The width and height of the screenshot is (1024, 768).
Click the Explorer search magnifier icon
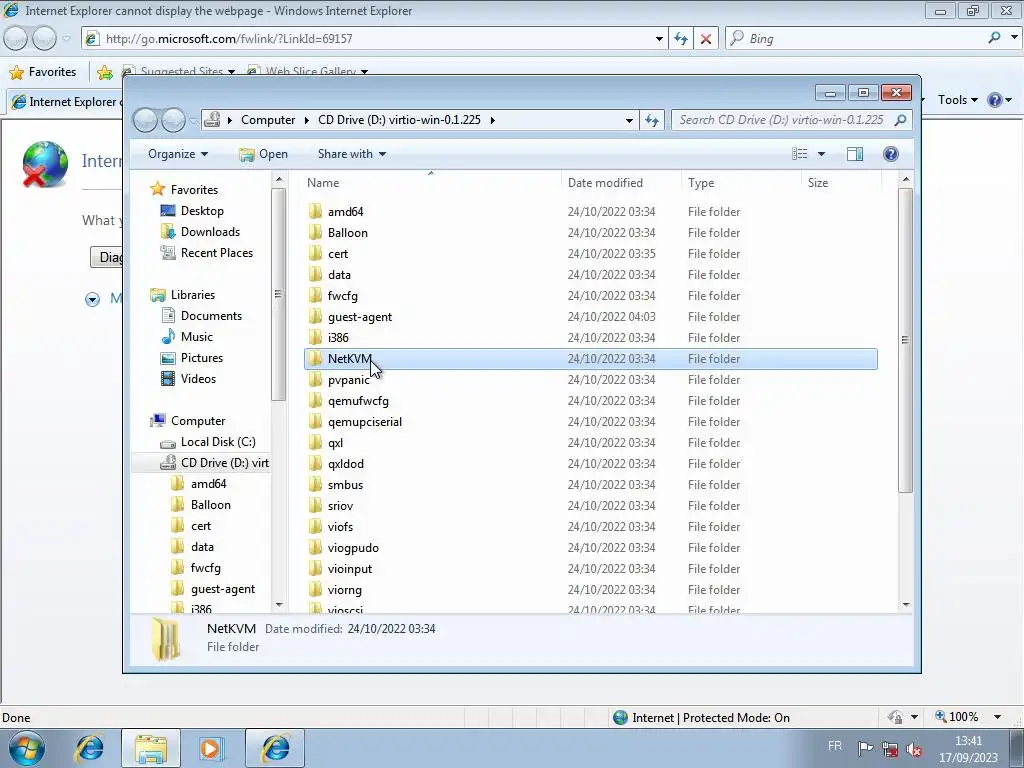click(x=901, y=120)
